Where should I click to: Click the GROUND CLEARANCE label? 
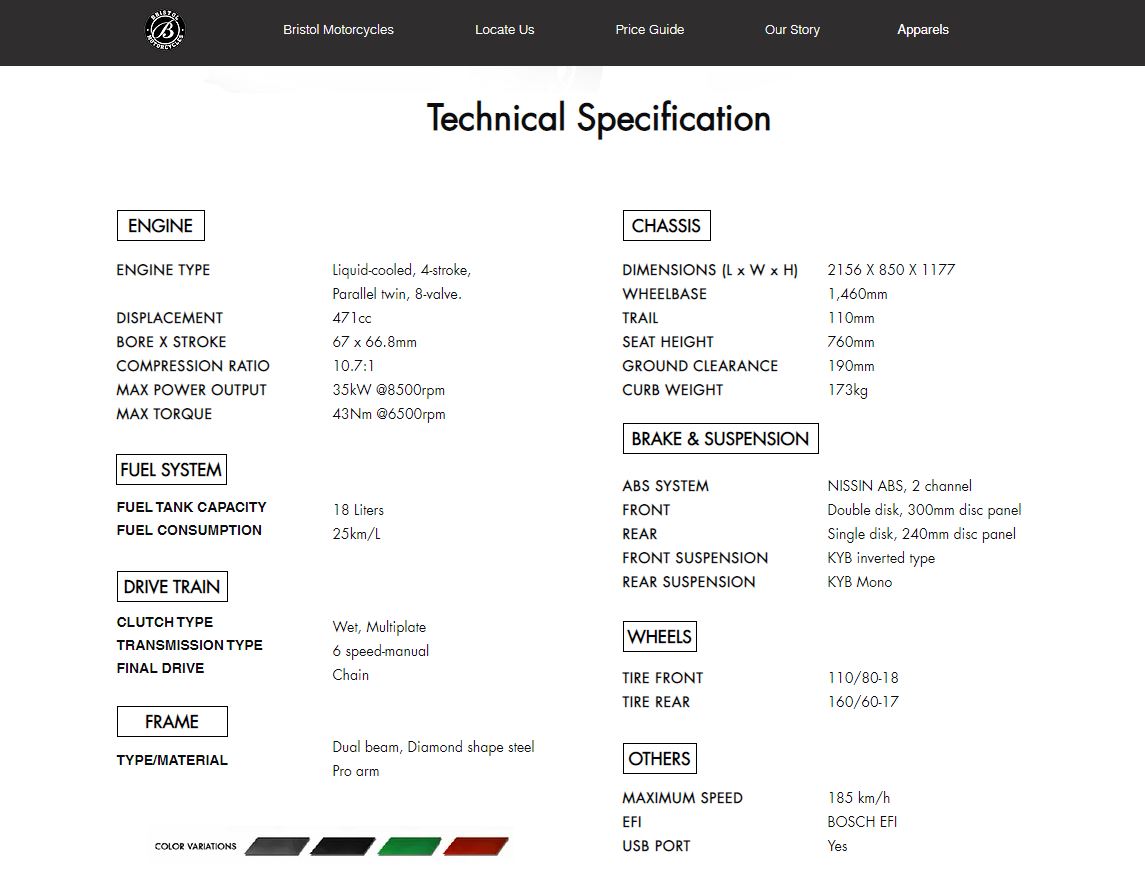coord(700,366)
